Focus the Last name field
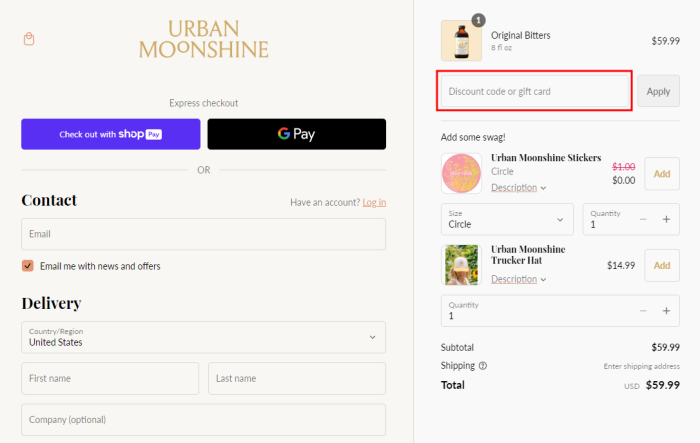Viewport: 700px width, 443px height. click(297, 378)
